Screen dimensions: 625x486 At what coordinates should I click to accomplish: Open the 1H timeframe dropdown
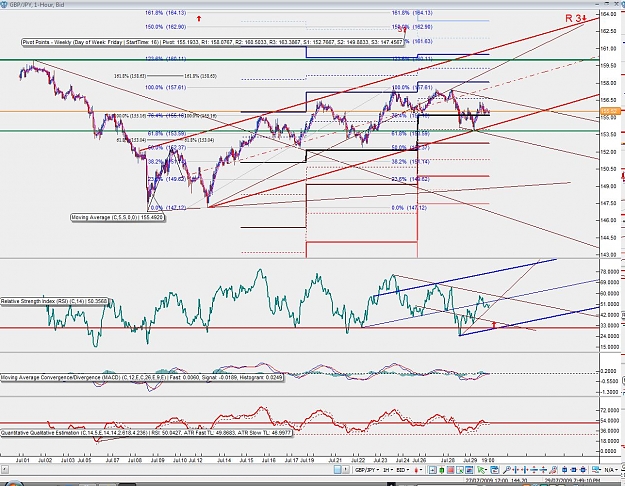[388, 470]
